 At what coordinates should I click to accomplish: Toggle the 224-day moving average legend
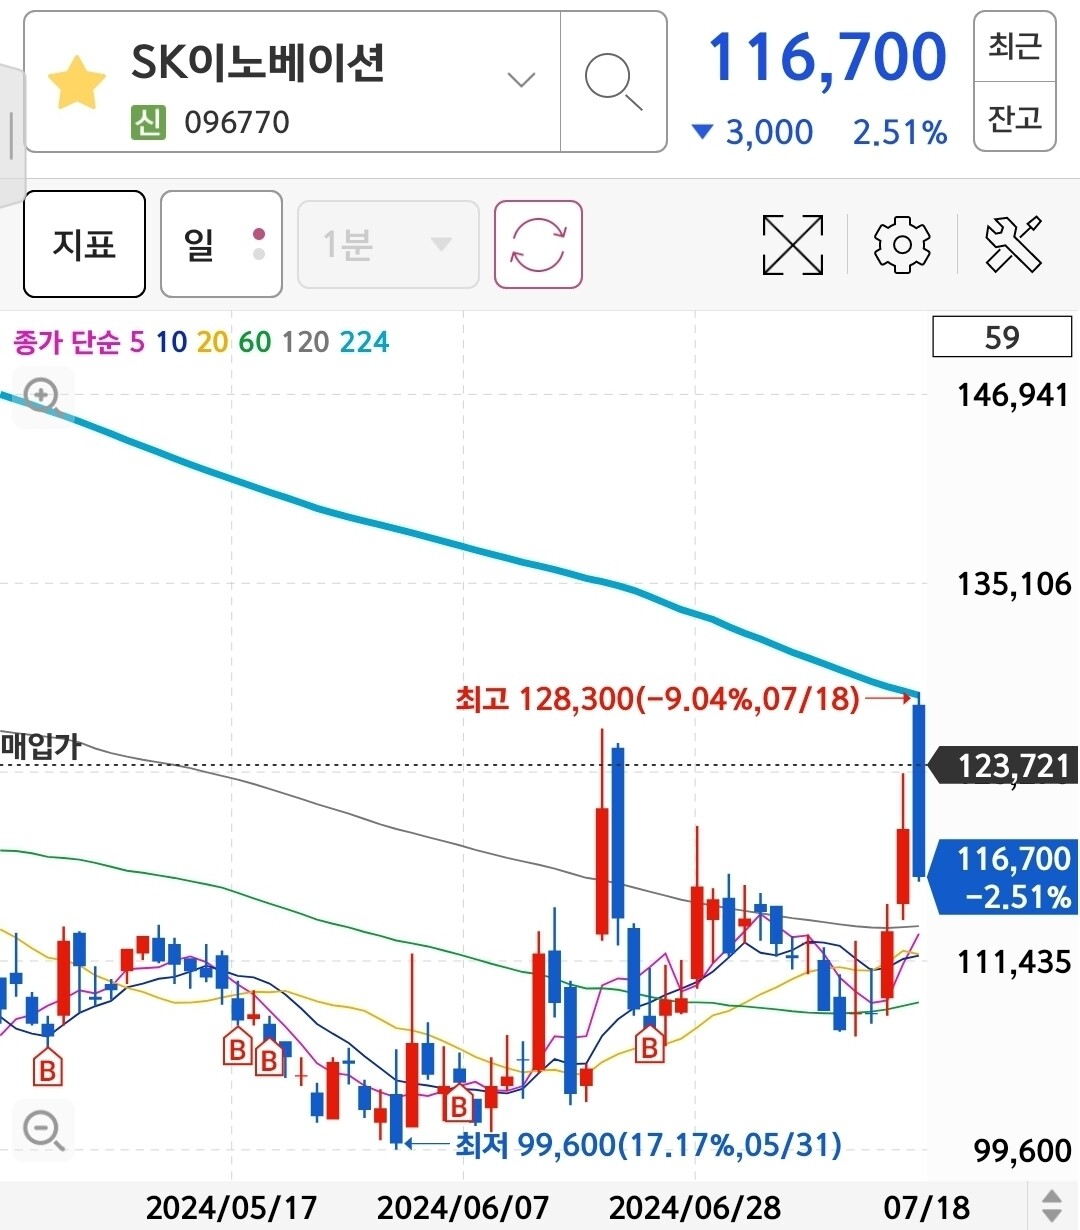[x=365, y=341]
